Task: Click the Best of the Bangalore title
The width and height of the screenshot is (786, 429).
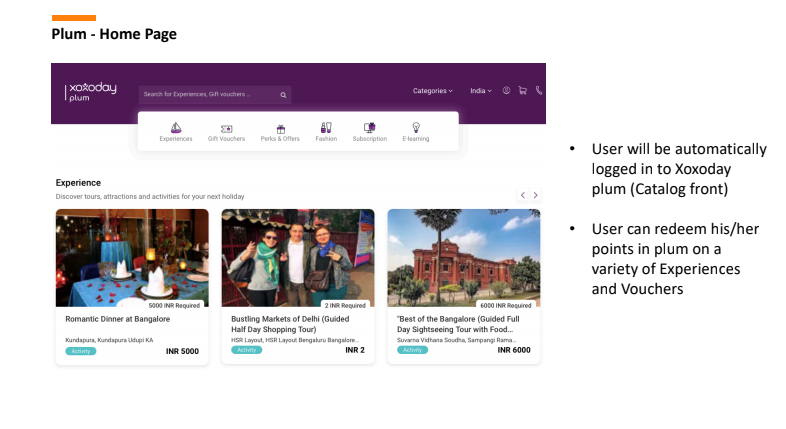Action: [458, 324]
